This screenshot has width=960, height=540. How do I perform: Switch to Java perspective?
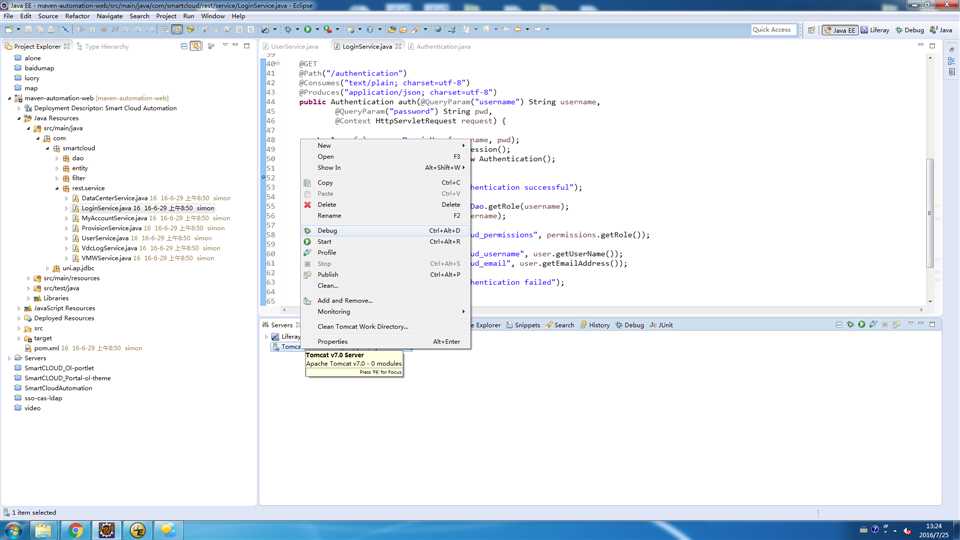click(x=941, y=29)
